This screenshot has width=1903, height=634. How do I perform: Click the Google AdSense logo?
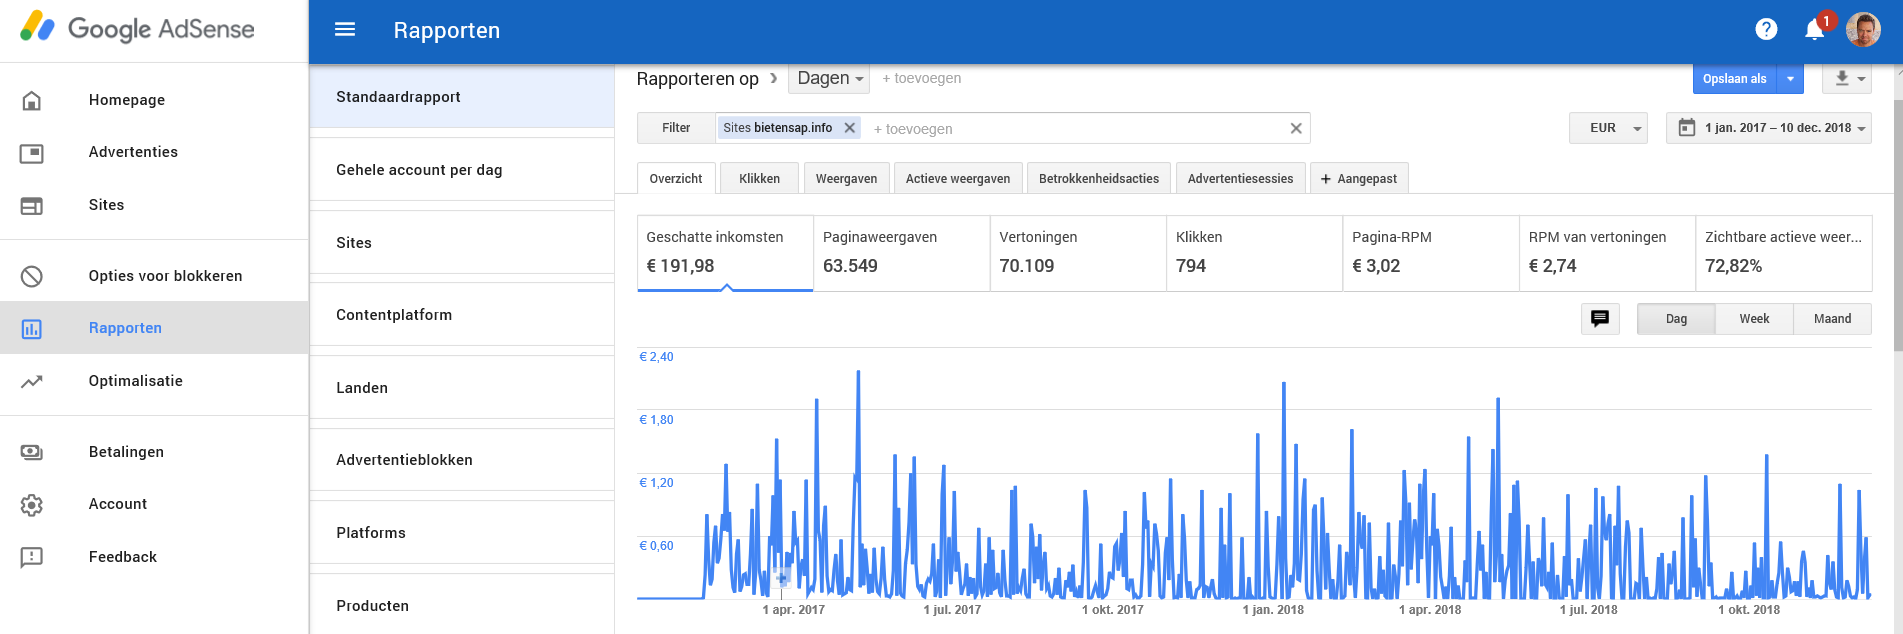(138, 29)
